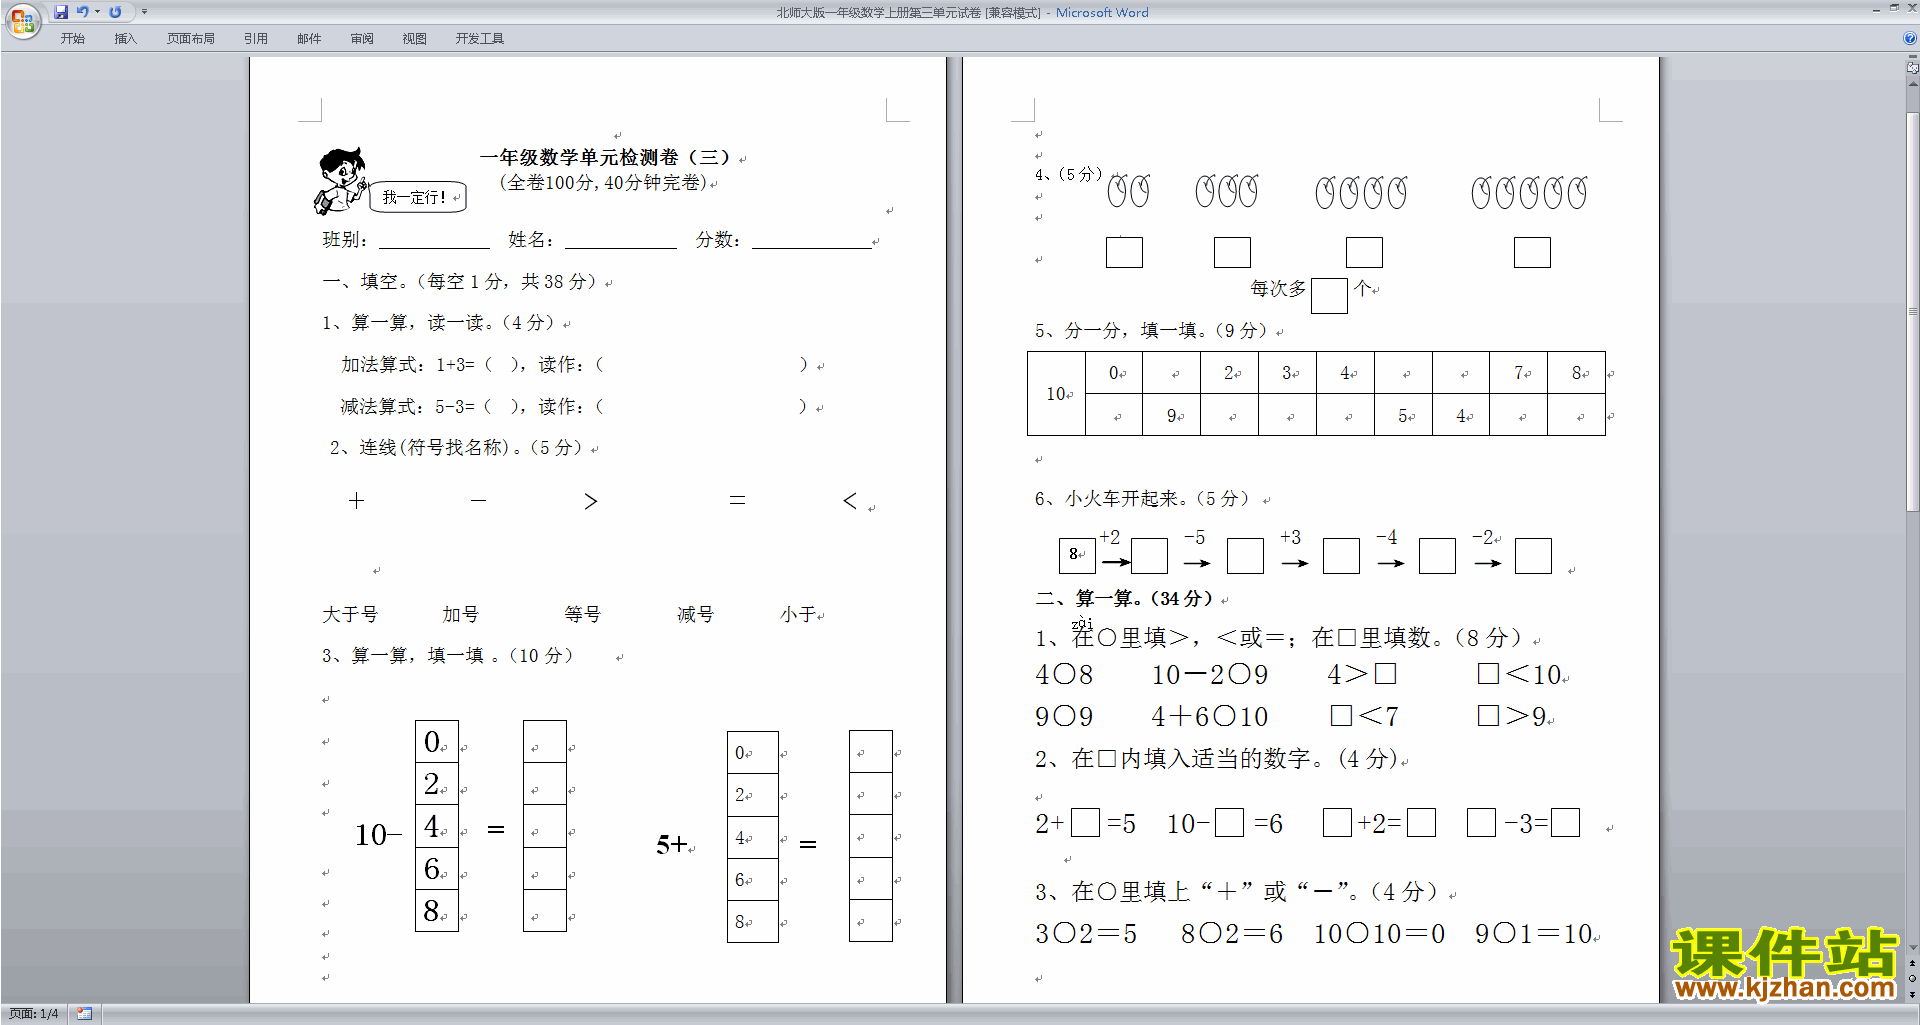Click the vertical scrollbar thumb
This screenshot has height=1025, width=1920.
click(x=1912, y=312)
